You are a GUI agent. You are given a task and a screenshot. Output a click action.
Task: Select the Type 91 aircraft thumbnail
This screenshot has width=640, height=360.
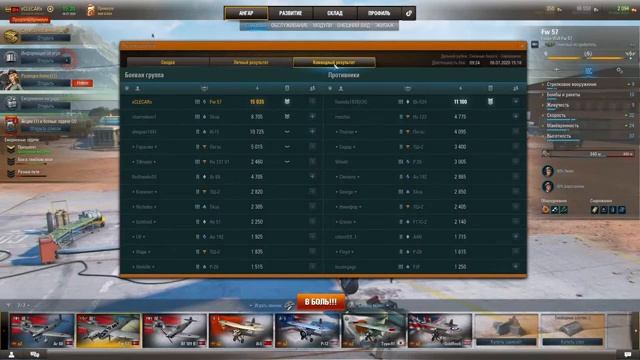(373, 331)
